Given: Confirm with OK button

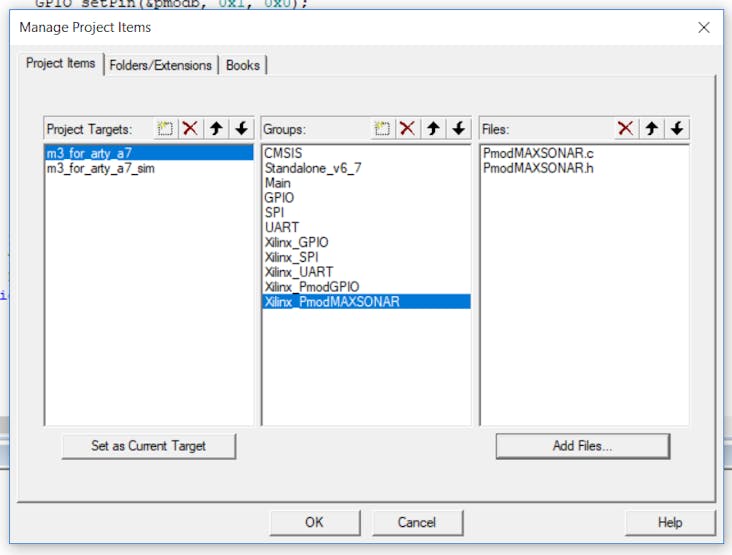Looking at the screenshot, I should click(x=315, y=522).
